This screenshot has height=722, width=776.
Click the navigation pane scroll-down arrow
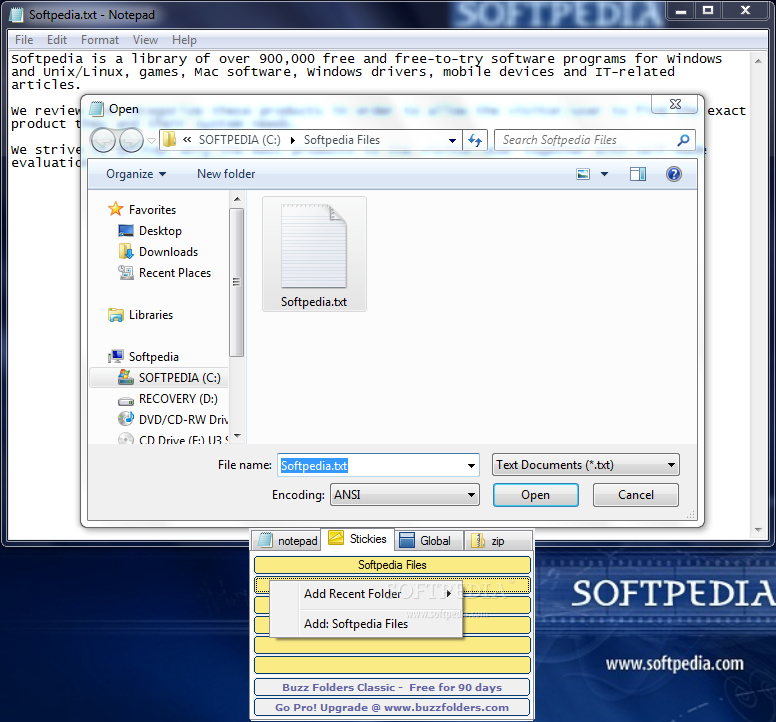click(x=237, y=436)
